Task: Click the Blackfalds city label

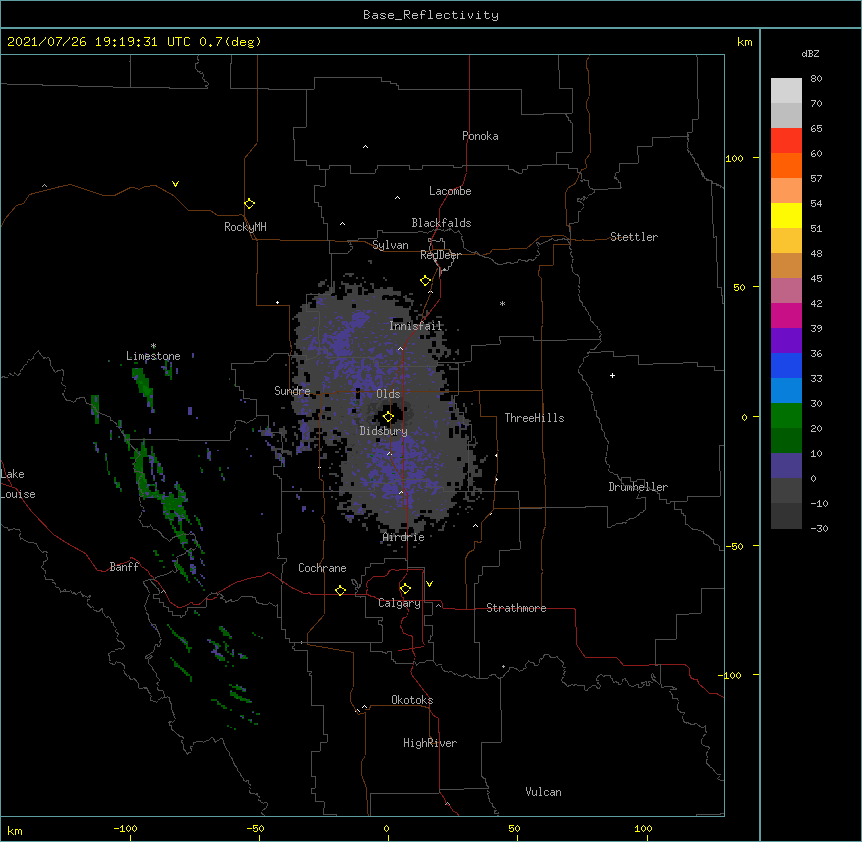Action: pos(441,223)
